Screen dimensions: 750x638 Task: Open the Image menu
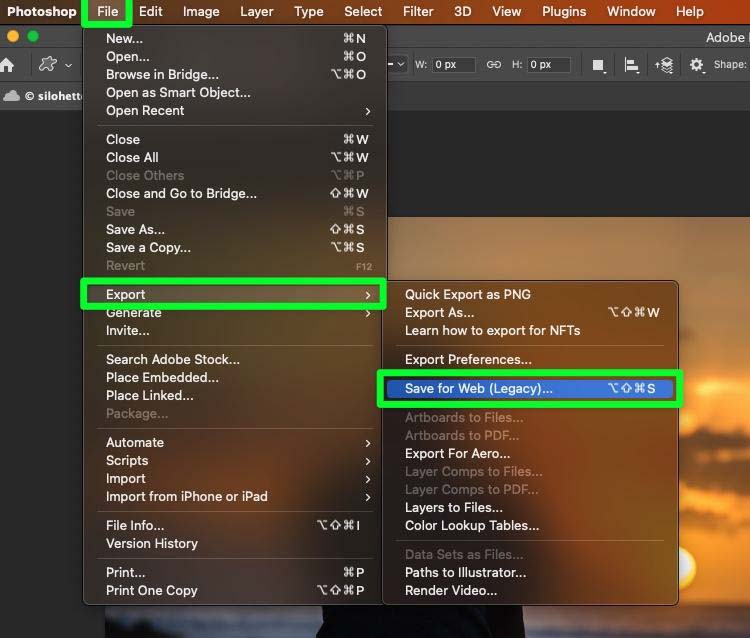click(x=201, y=11)
